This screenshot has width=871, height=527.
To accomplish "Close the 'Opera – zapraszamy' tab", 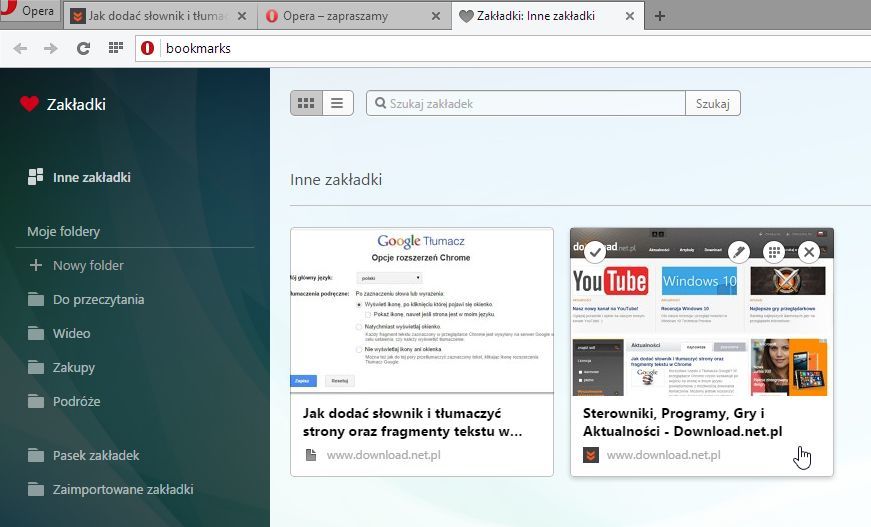I will 436,16.
